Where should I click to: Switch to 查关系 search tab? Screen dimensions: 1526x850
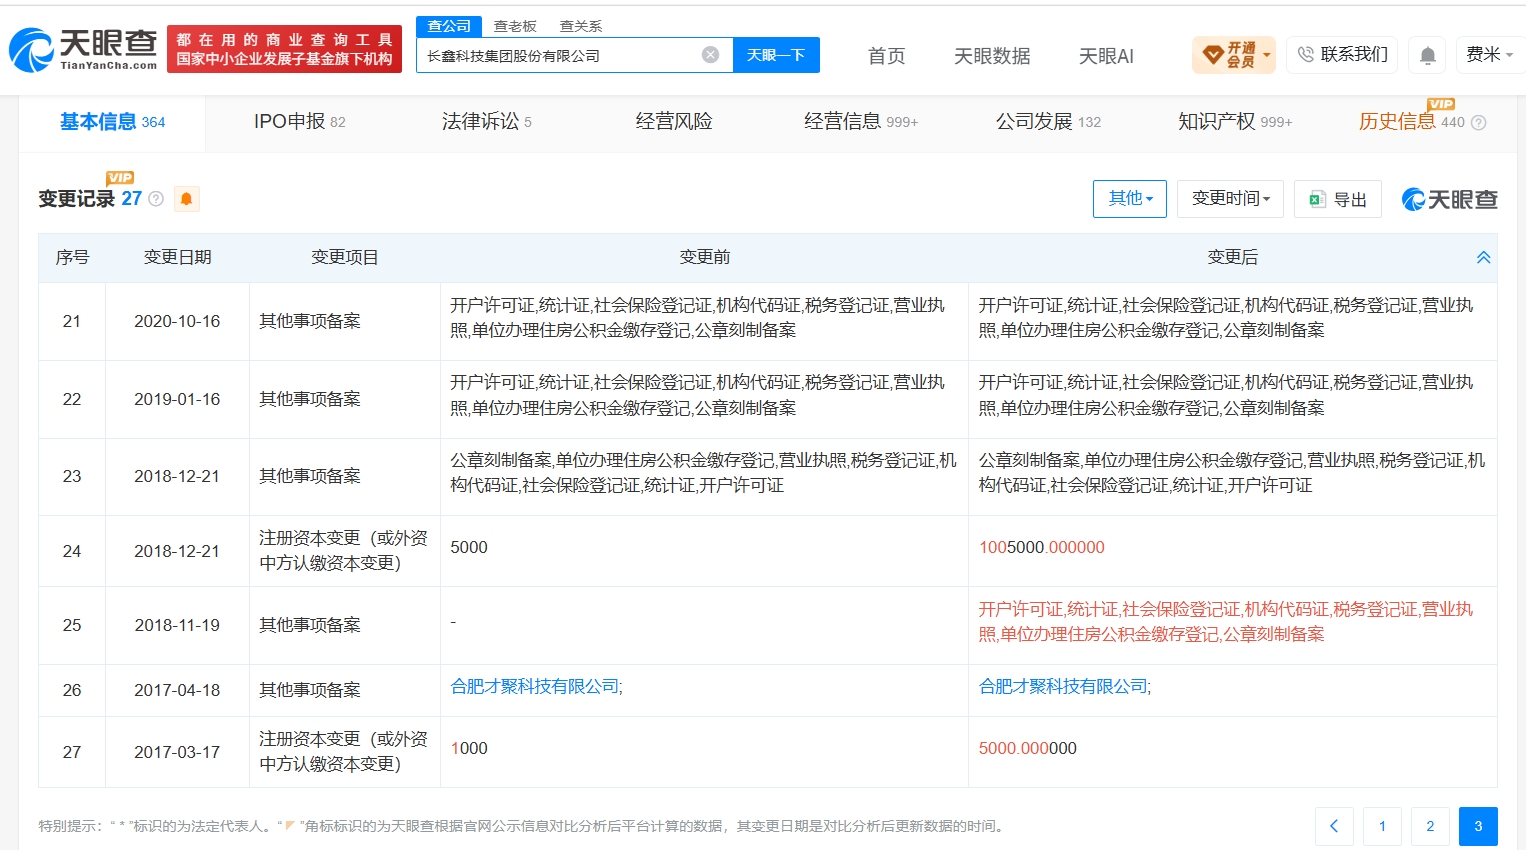[x=580, y=26]
